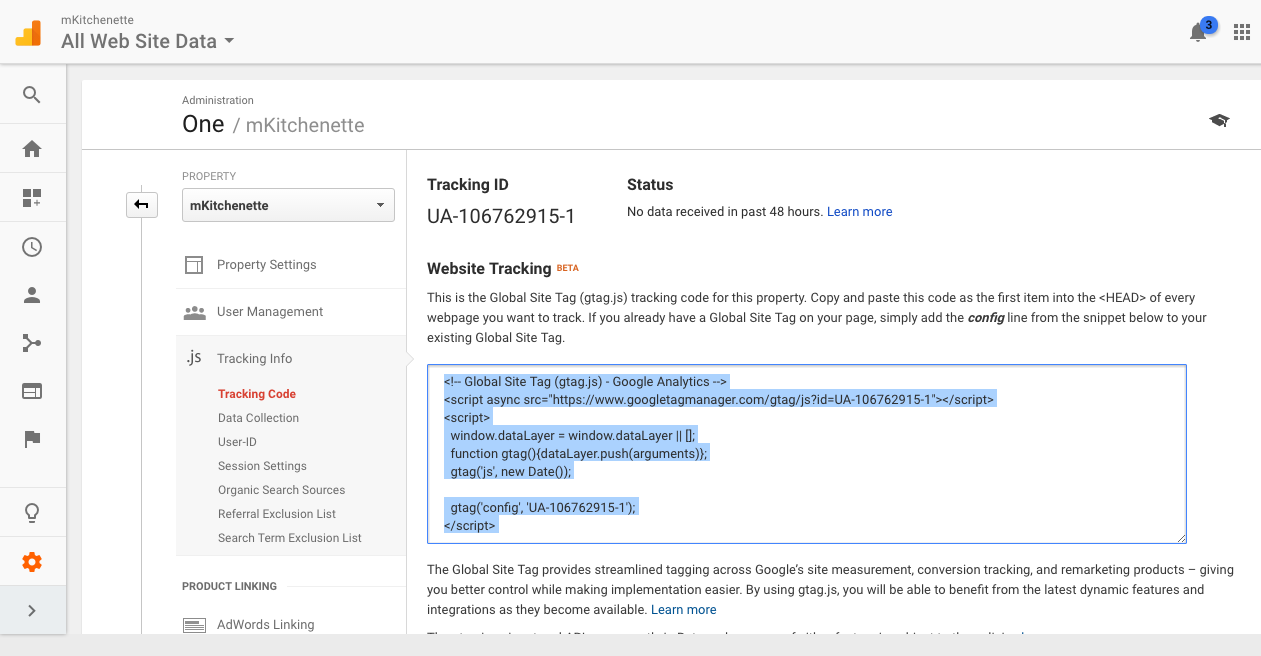Open the Google apps grid

tap(1242, 32)
